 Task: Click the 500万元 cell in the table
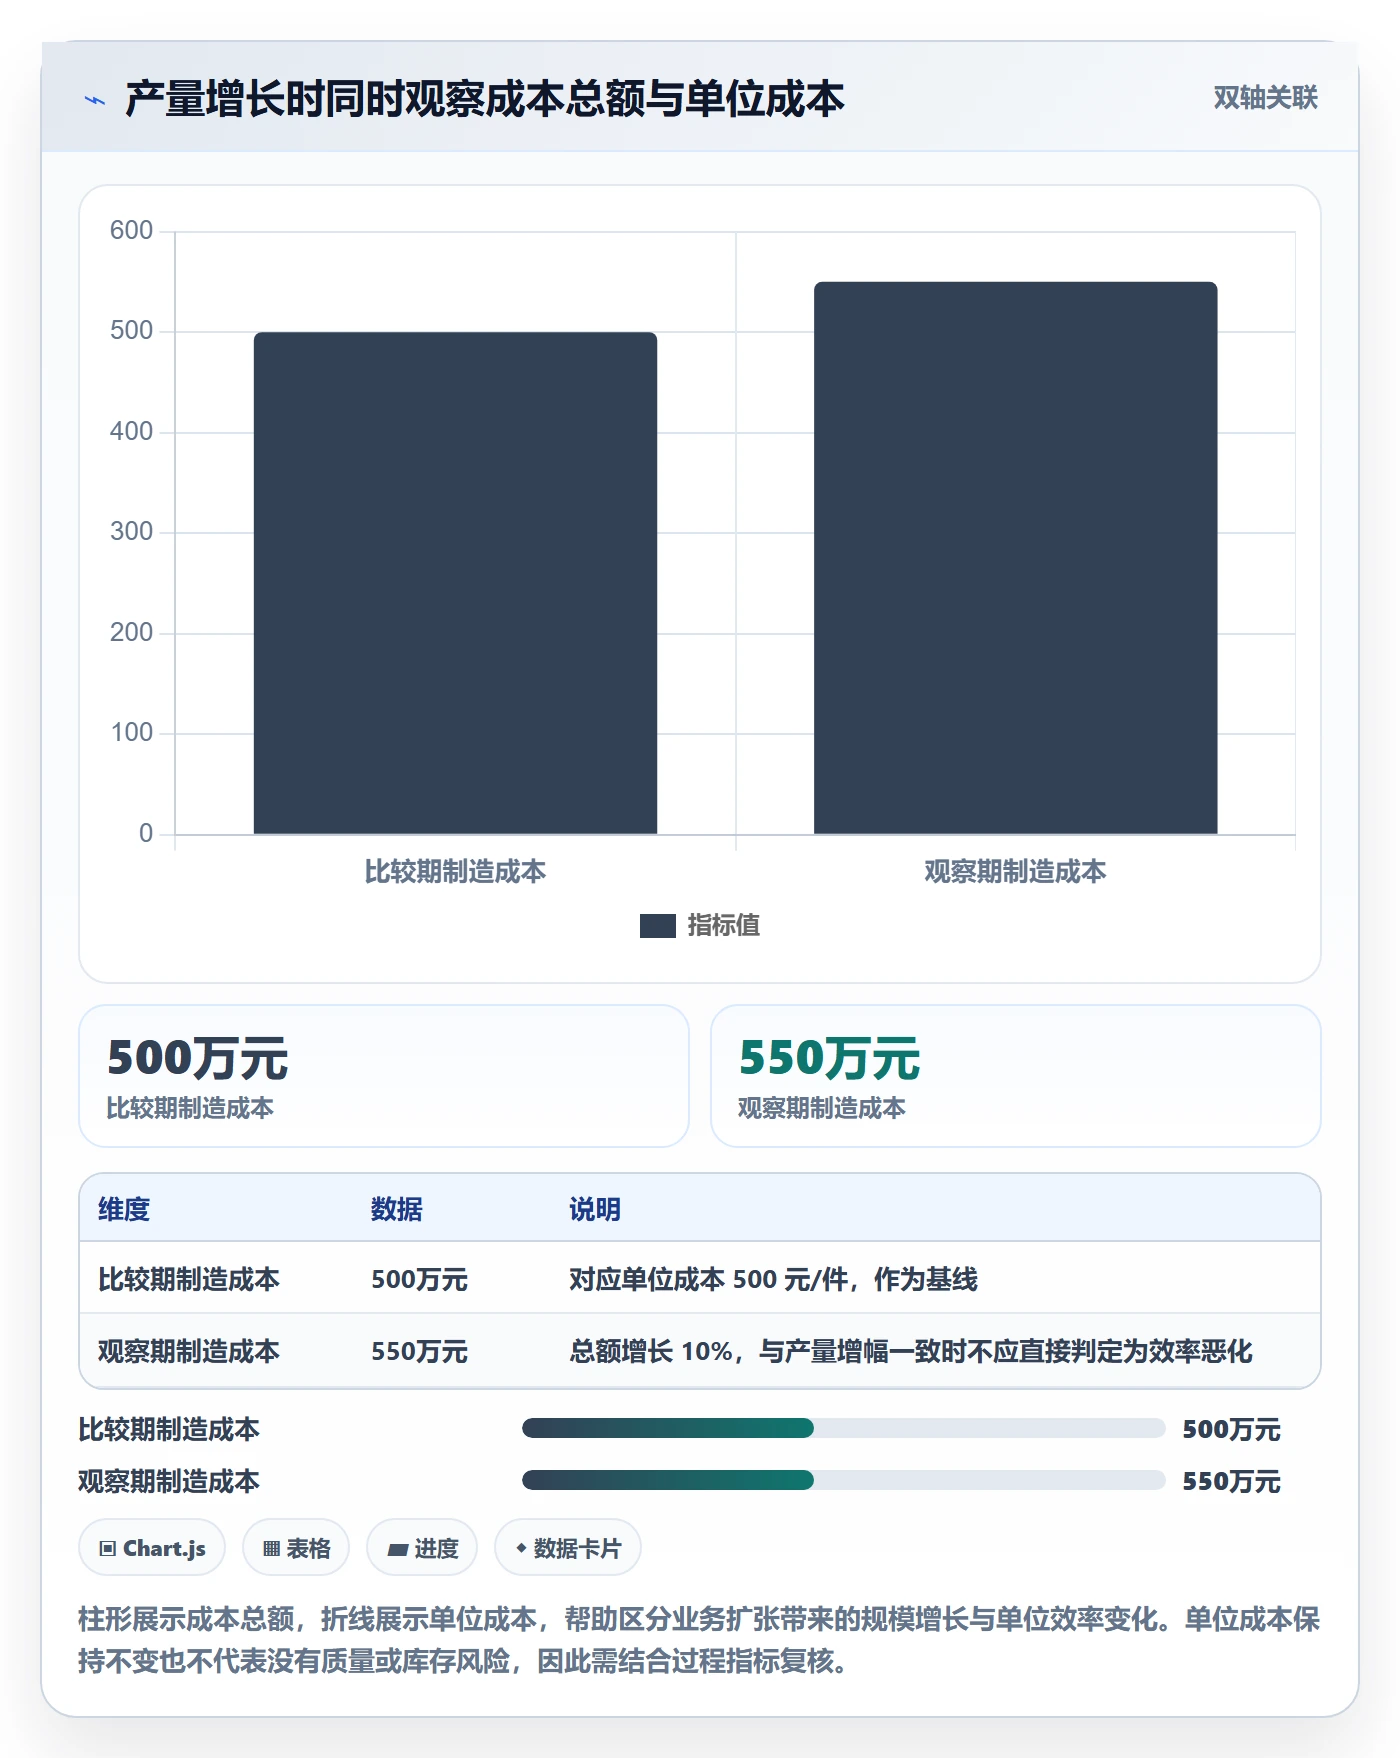point(419,1279)
